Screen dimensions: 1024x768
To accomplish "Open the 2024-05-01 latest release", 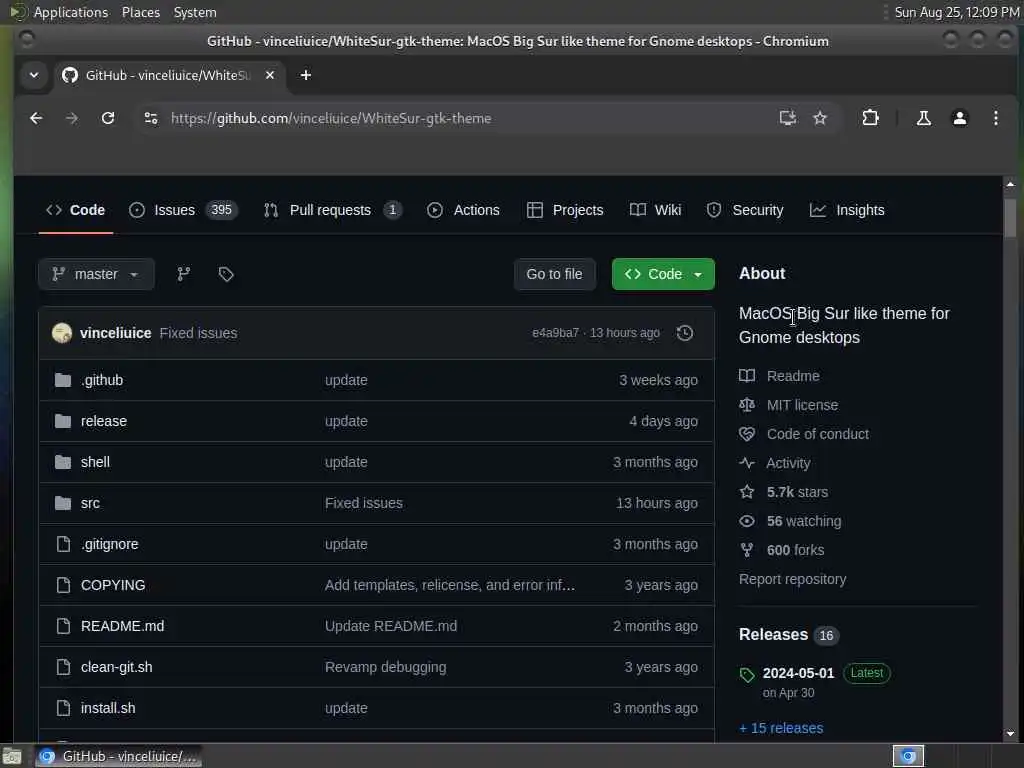I will (798, 673).
